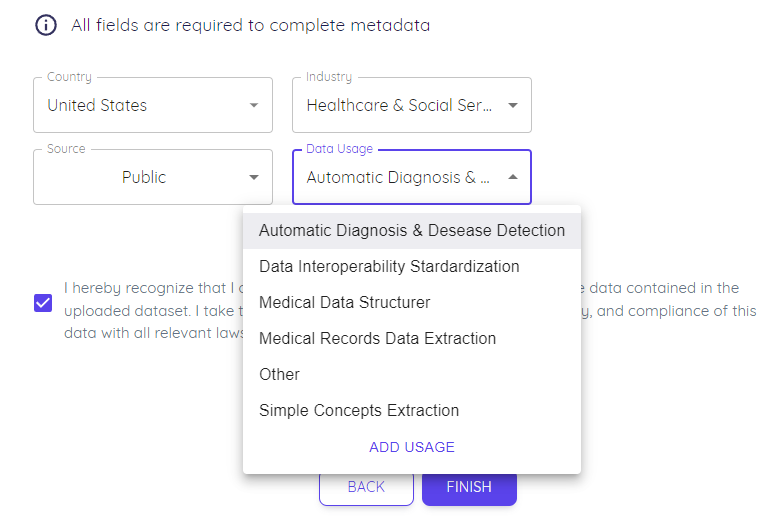Viewport: 773px width, 518px height.
Task: Click the FINISH button
Action: click(x=469, y=487)
